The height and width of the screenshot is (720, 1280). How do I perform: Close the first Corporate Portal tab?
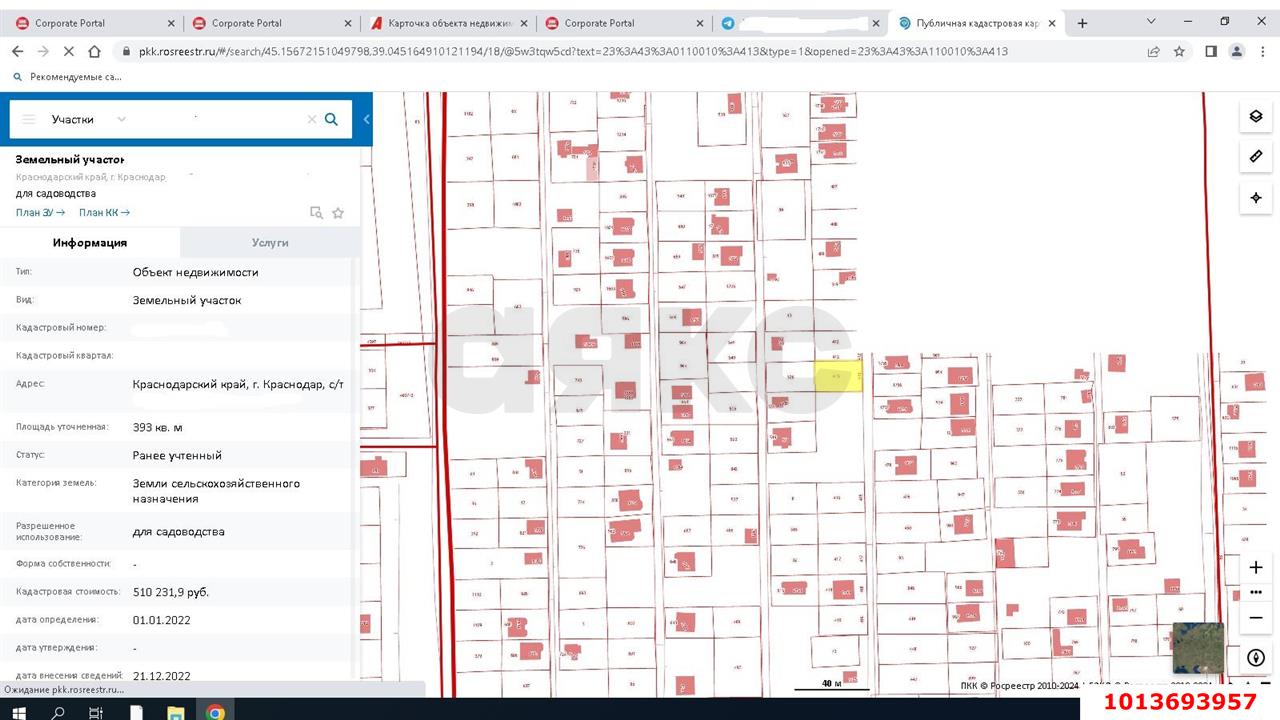click(169, 23)
